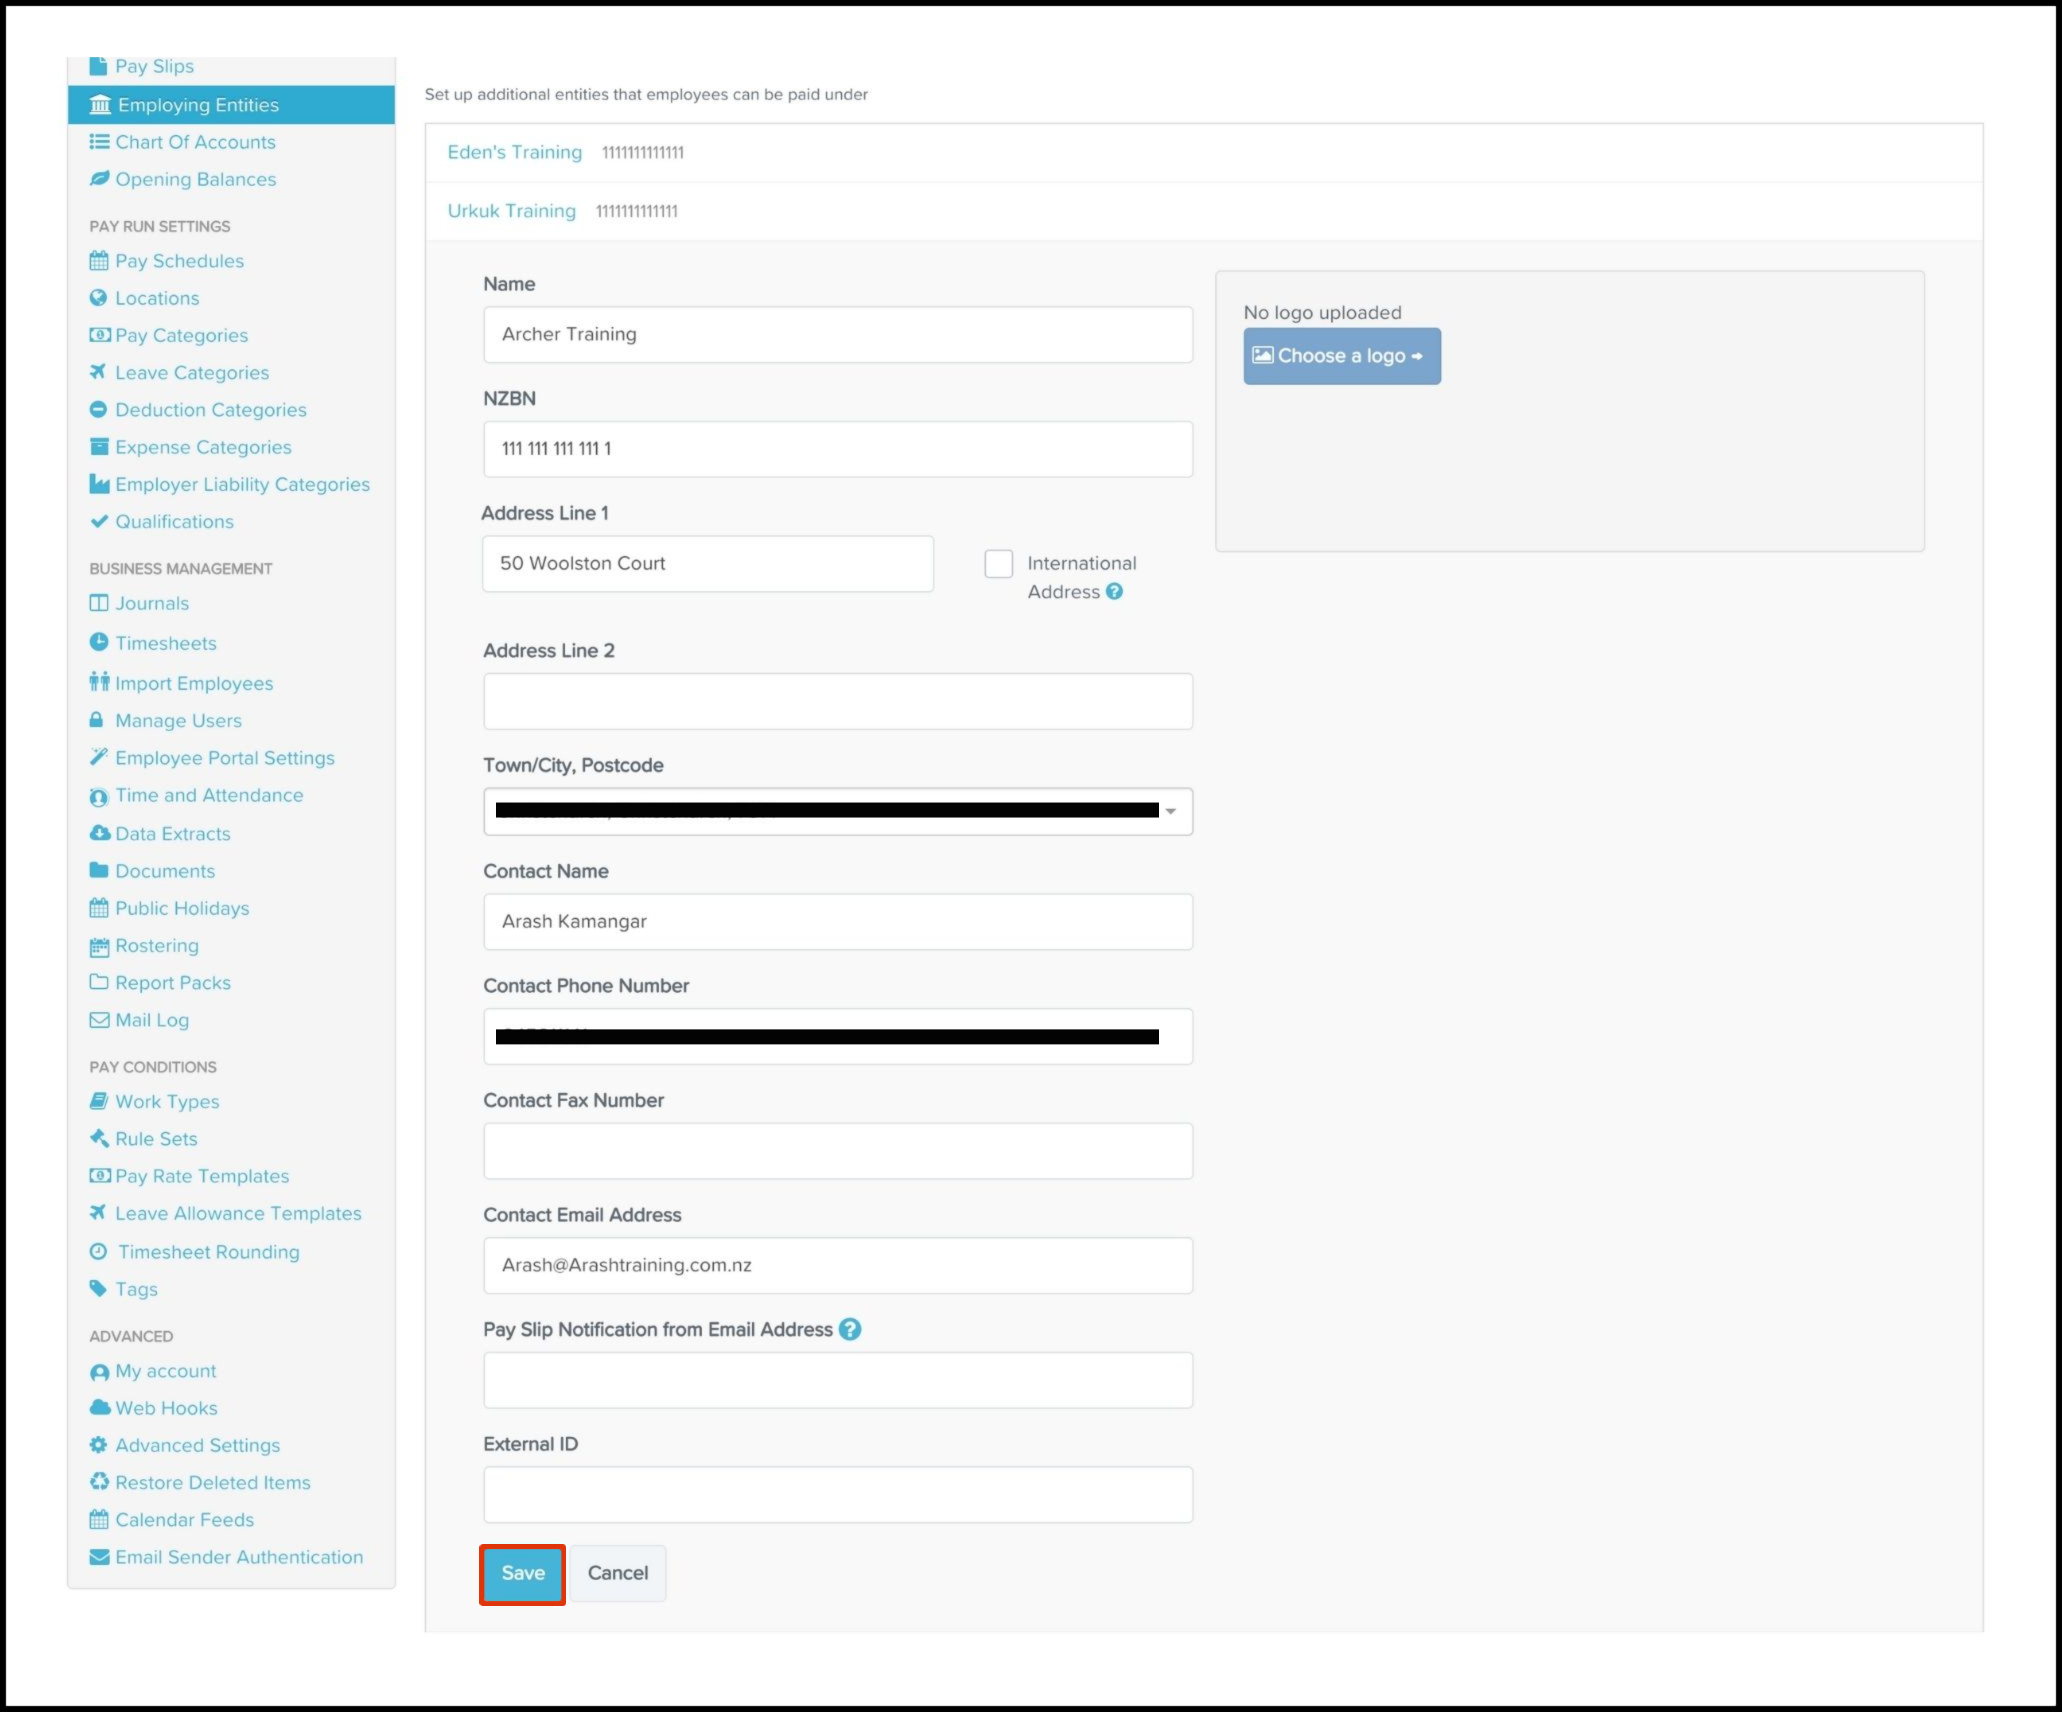This screenshot has width=2062, height=1712.
Task: Open Employing Entities in sidebar
Action: (198, 105)
